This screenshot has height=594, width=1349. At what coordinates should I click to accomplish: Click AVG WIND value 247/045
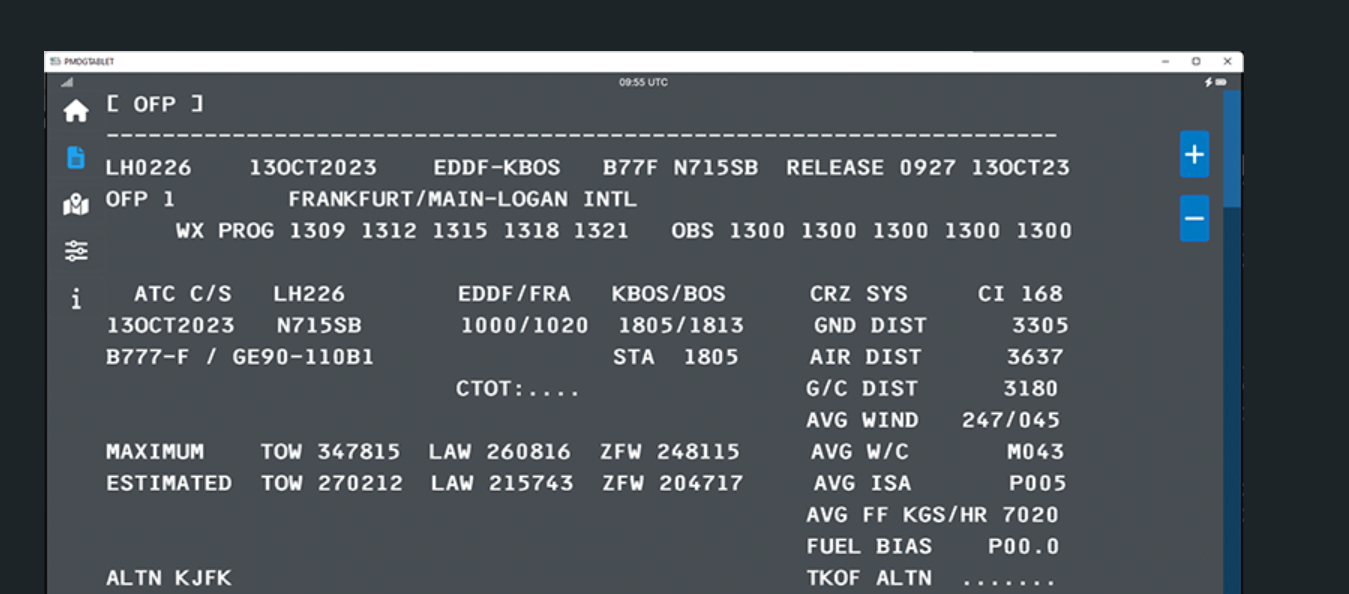(x=1011, y=420)
